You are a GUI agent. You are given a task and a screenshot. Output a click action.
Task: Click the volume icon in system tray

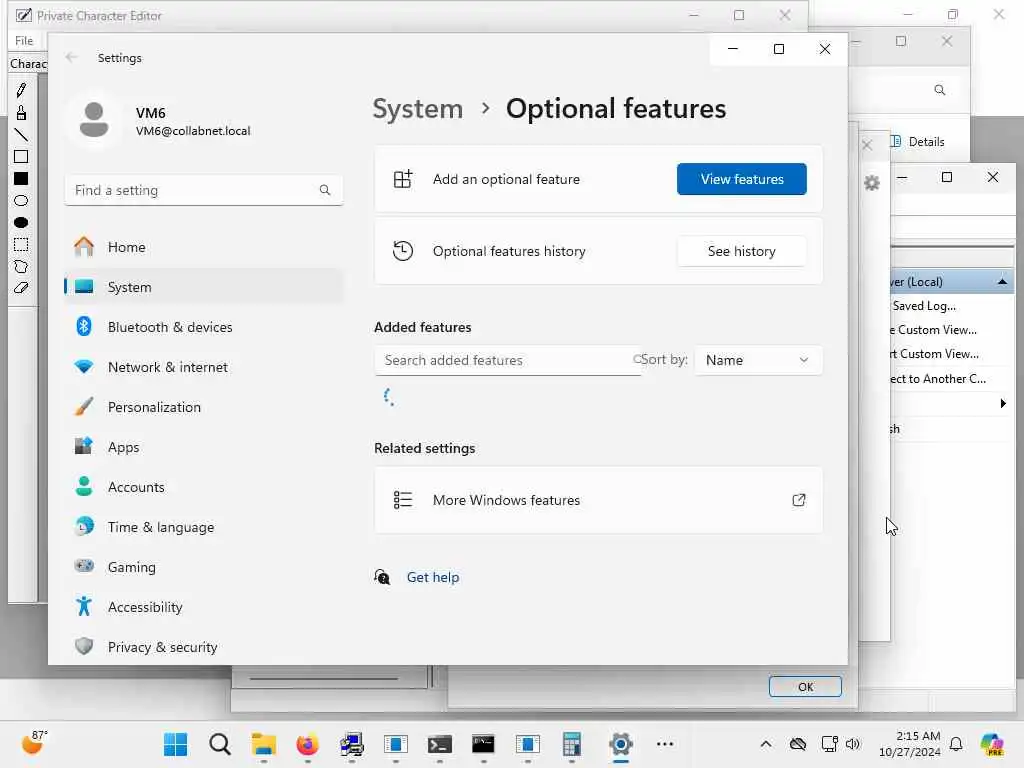[853, 744]
